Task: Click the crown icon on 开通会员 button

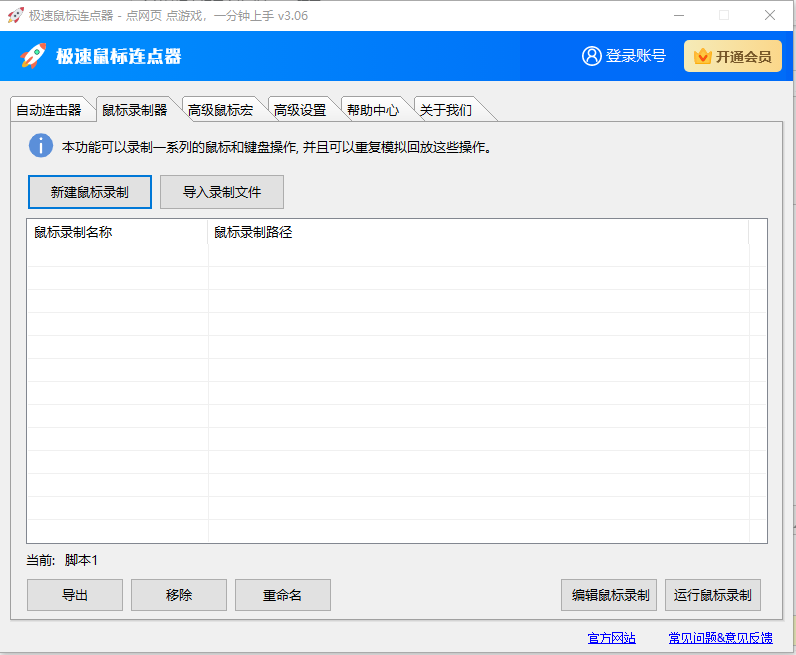Action: 702,57
